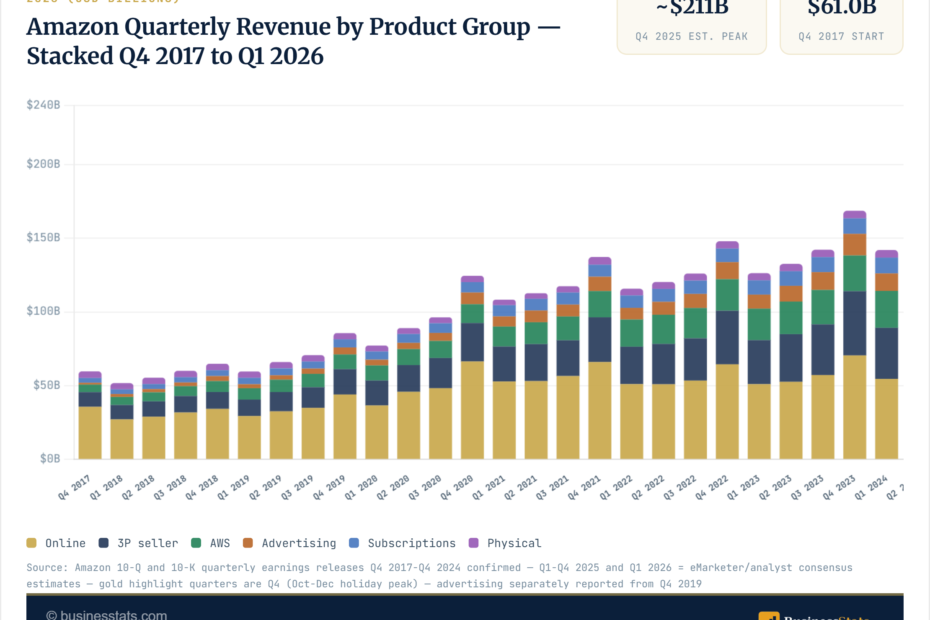The image size is (930, 620).
Task: Click the tallest bar, Q4 2023
Action: pos(855,335)
